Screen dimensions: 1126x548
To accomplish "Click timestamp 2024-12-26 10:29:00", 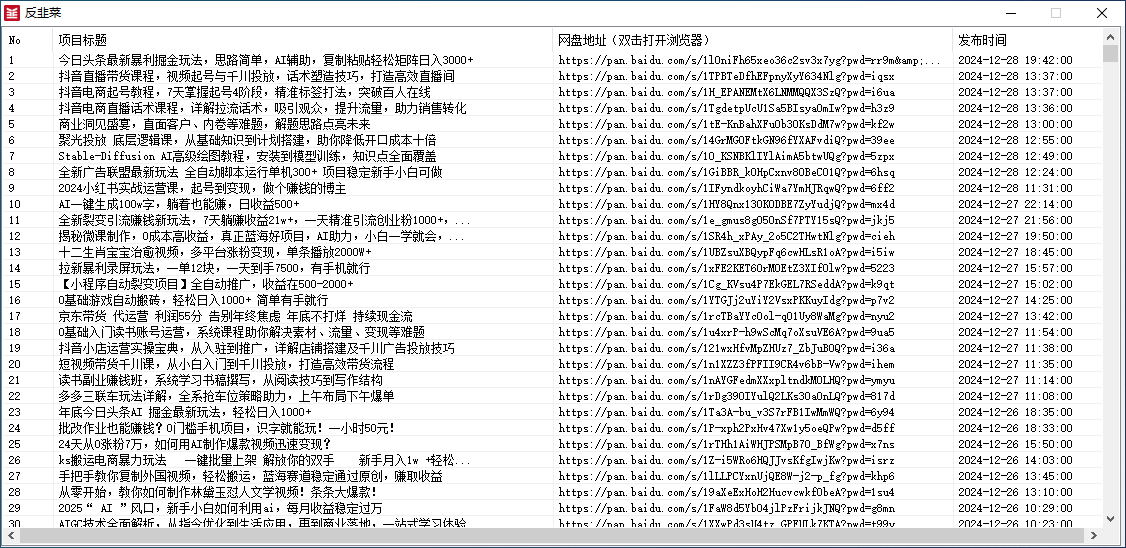I will pos(1015,508).
